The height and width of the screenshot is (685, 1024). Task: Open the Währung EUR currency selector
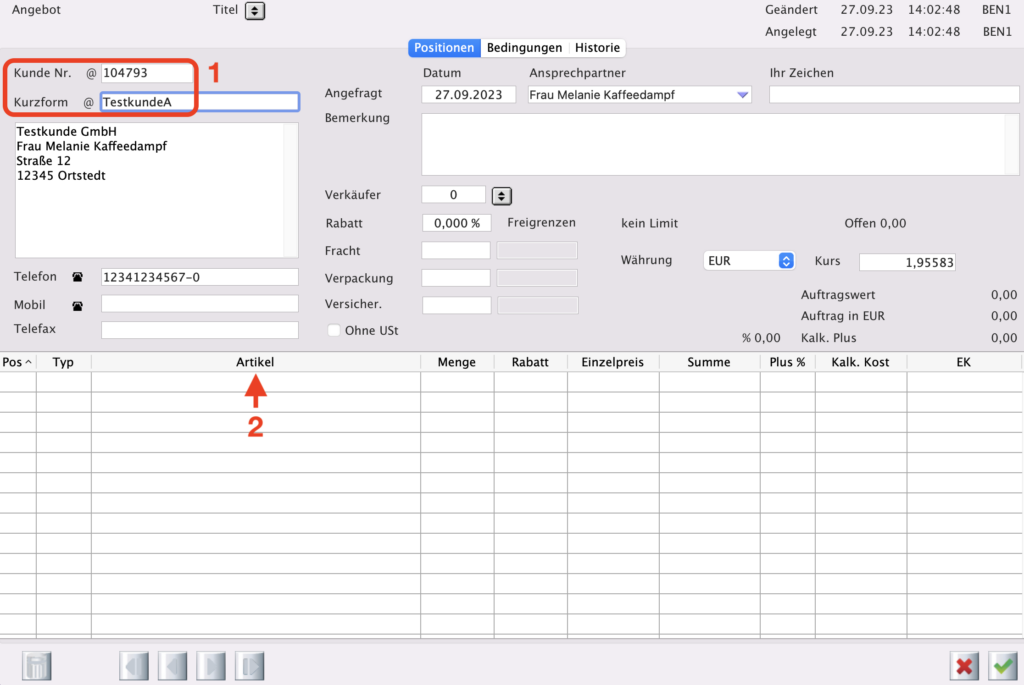[x=785, y=261]
